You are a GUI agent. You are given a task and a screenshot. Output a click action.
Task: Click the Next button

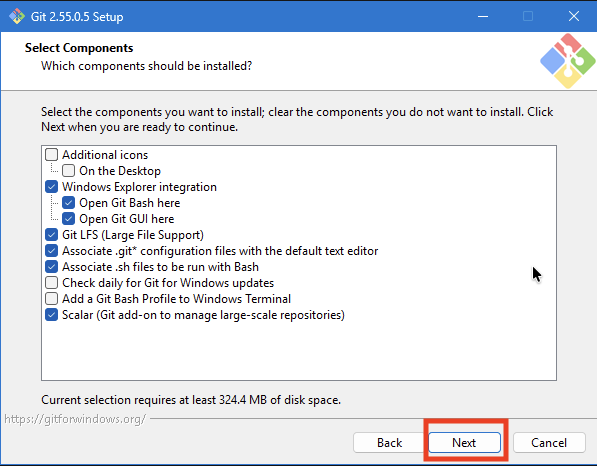(x=465, y=443)
